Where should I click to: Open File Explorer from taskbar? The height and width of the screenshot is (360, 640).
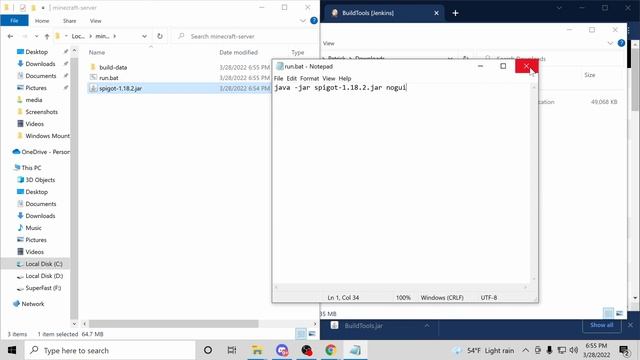[257, 350]
